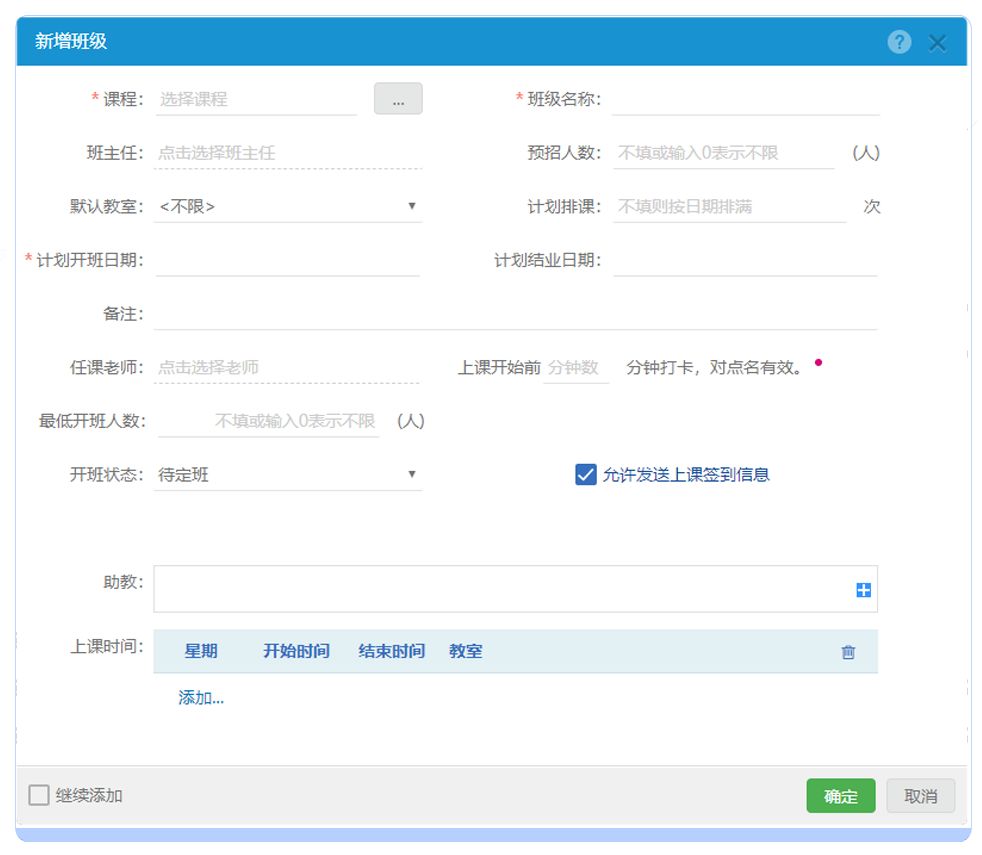The image size is (982, 855).
Task: Open course picker with the ... button
Action: point(398,99)
